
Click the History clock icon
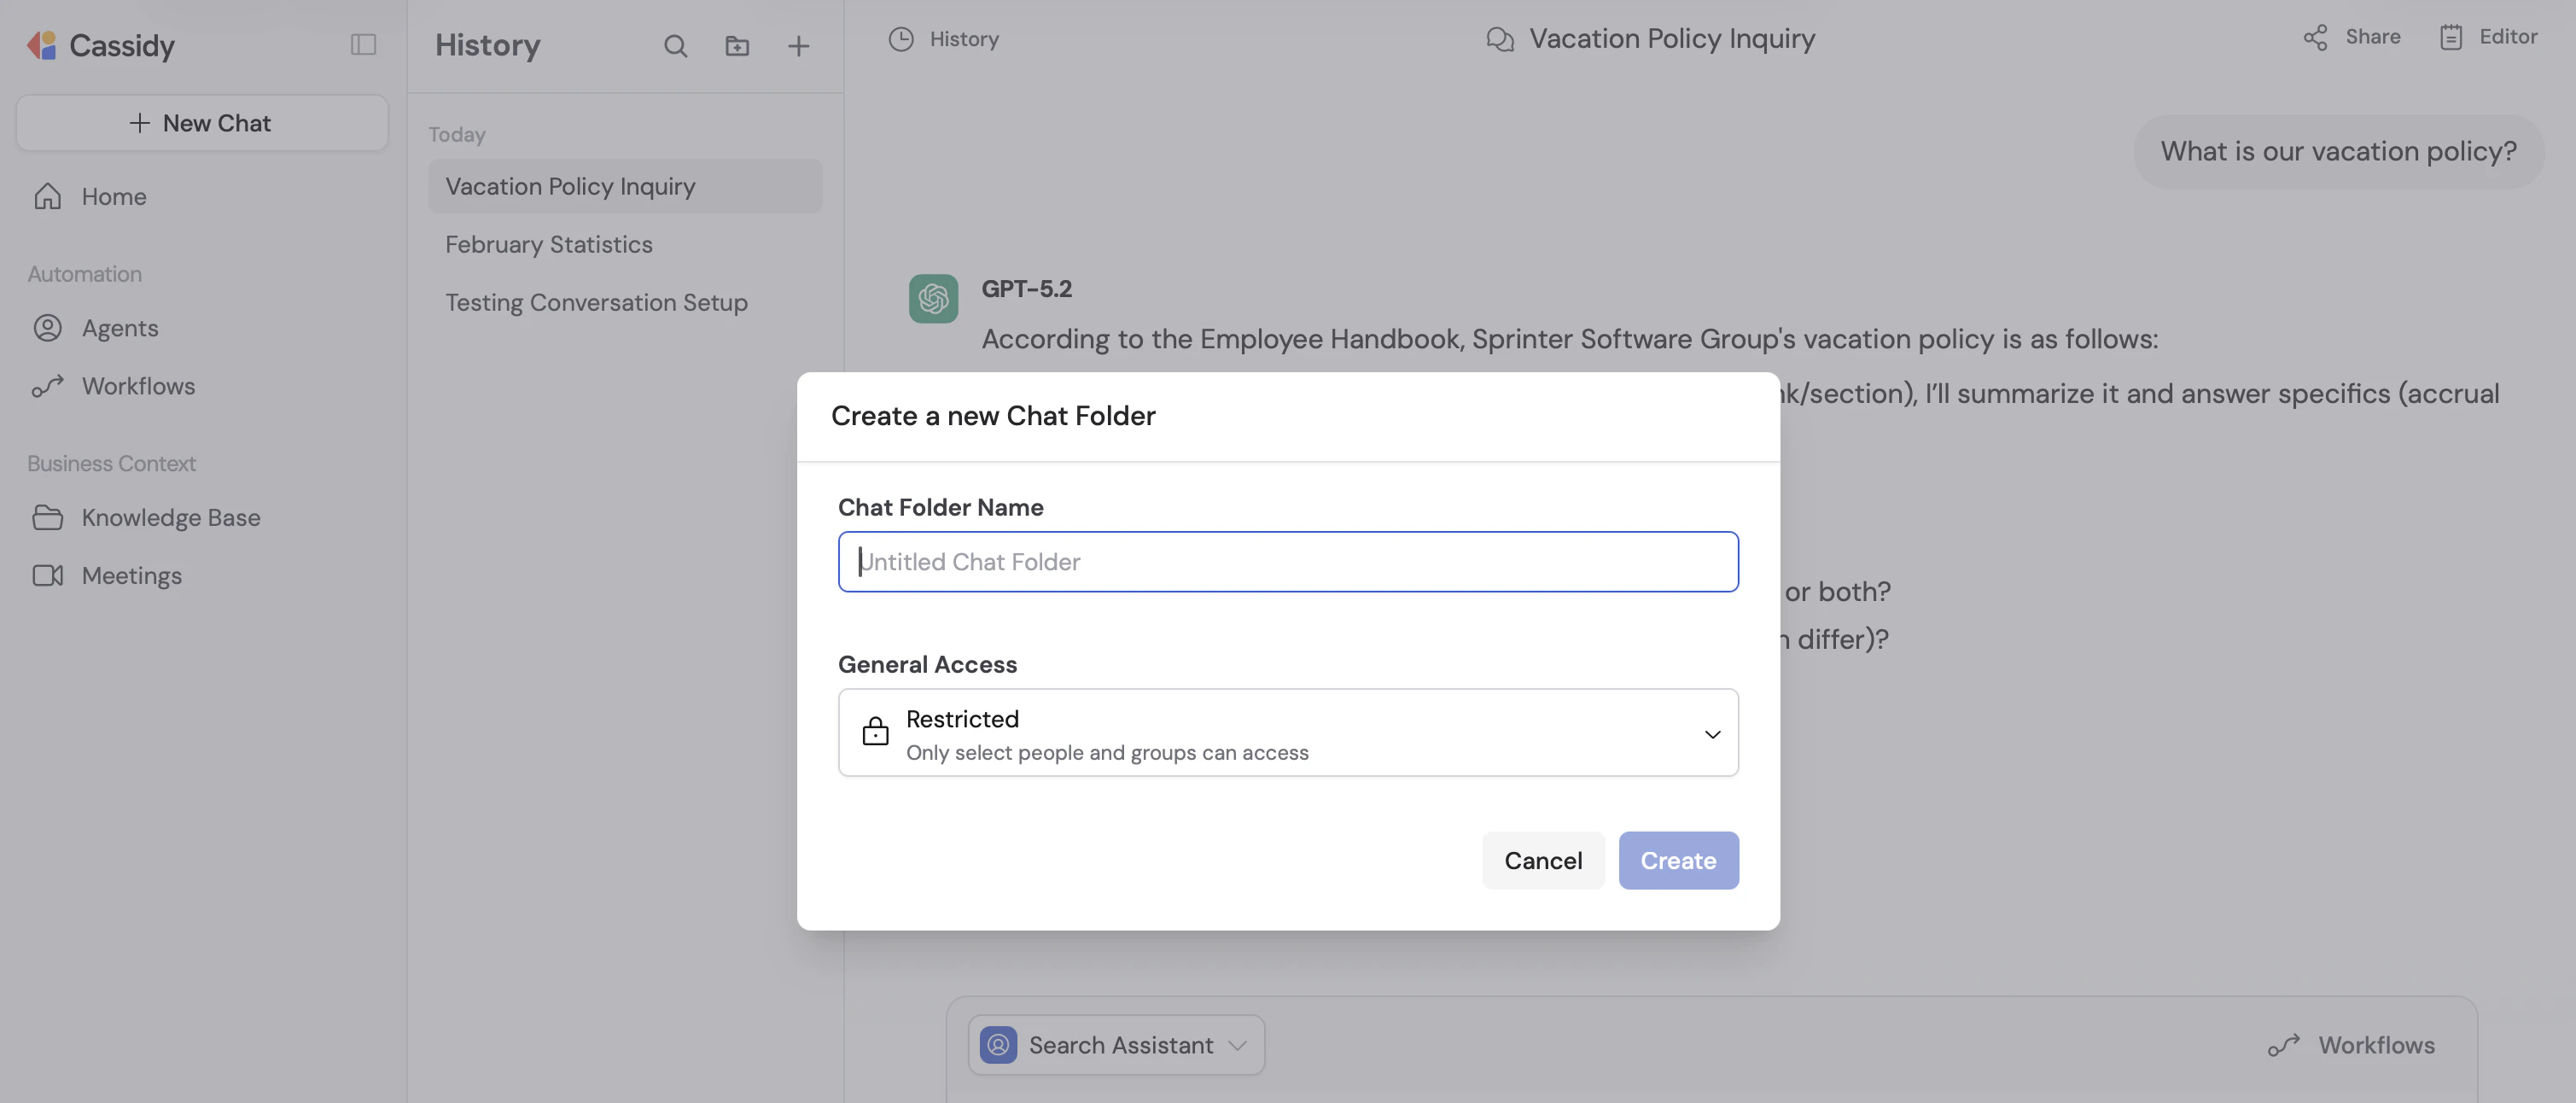point(901,39)
